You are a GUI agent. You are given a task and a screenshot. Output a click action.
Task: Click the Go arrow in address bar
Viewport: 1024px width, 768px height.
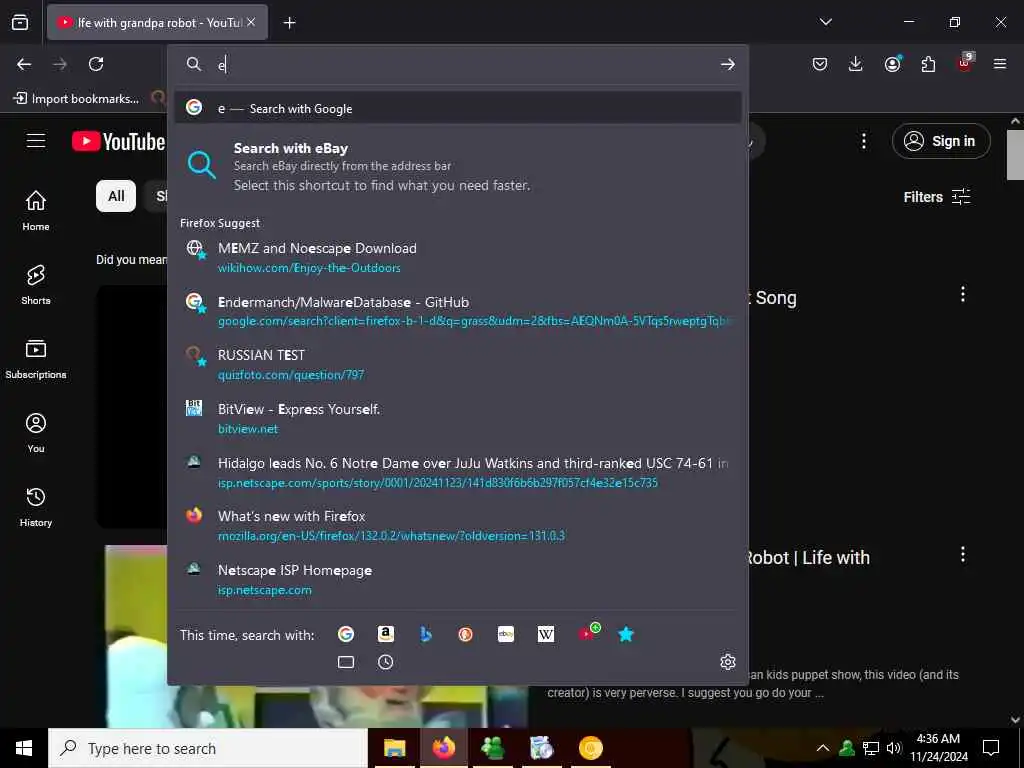point(728,64)
